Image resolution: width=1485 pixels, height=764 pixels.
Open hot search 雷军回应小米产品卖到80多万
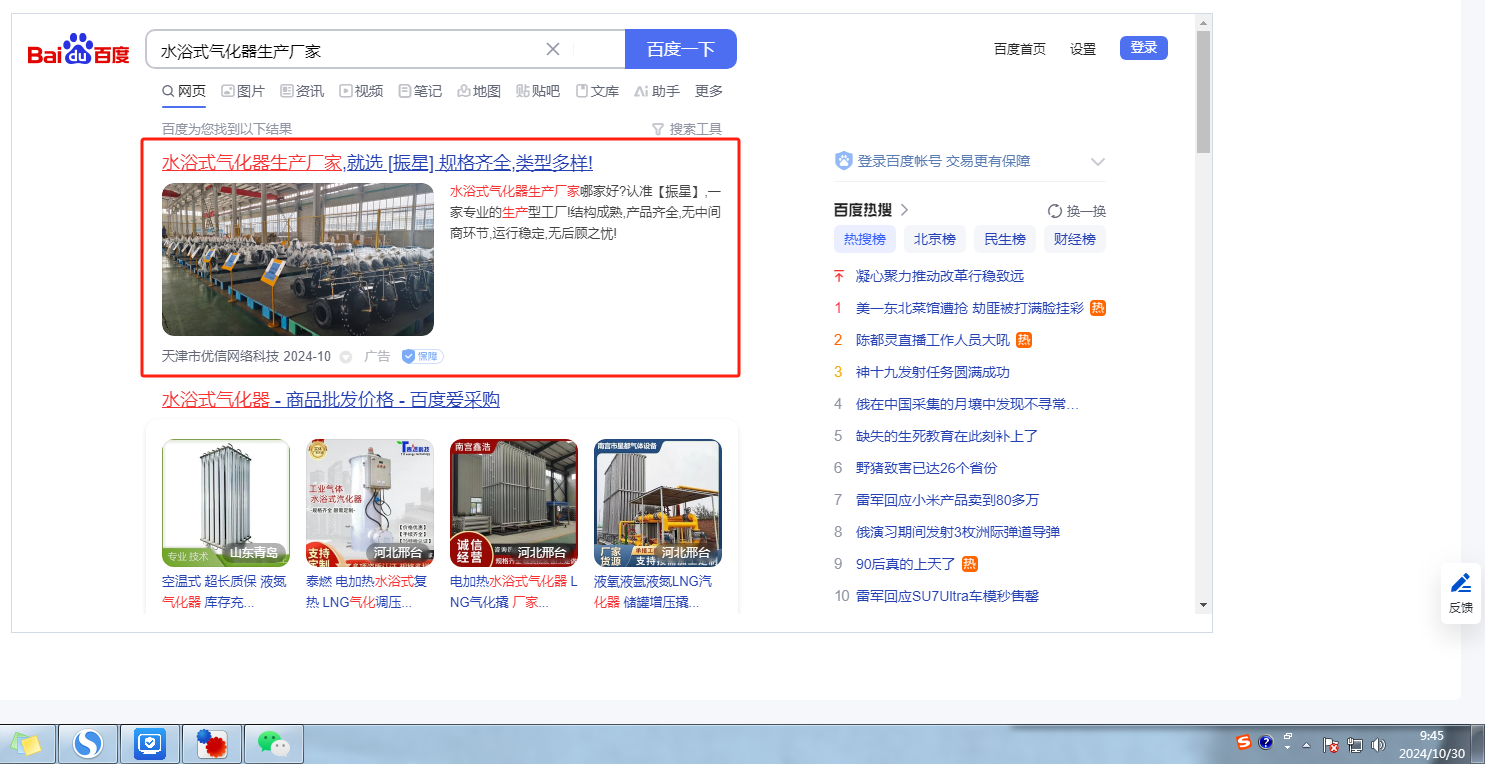(948, 500)
